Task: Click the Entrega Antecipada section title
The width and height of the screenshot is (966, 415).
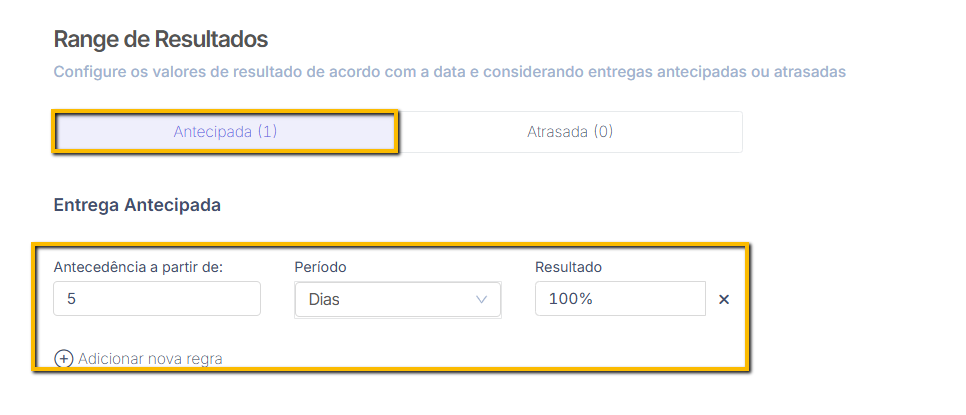Action: click(137, 205)
